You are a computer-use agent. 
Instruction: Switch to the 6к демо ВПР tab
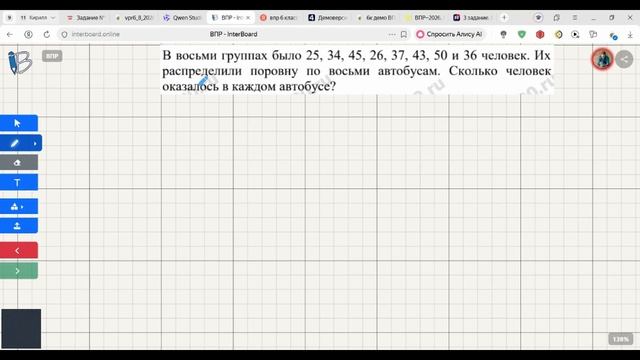(x=376, y=18)
